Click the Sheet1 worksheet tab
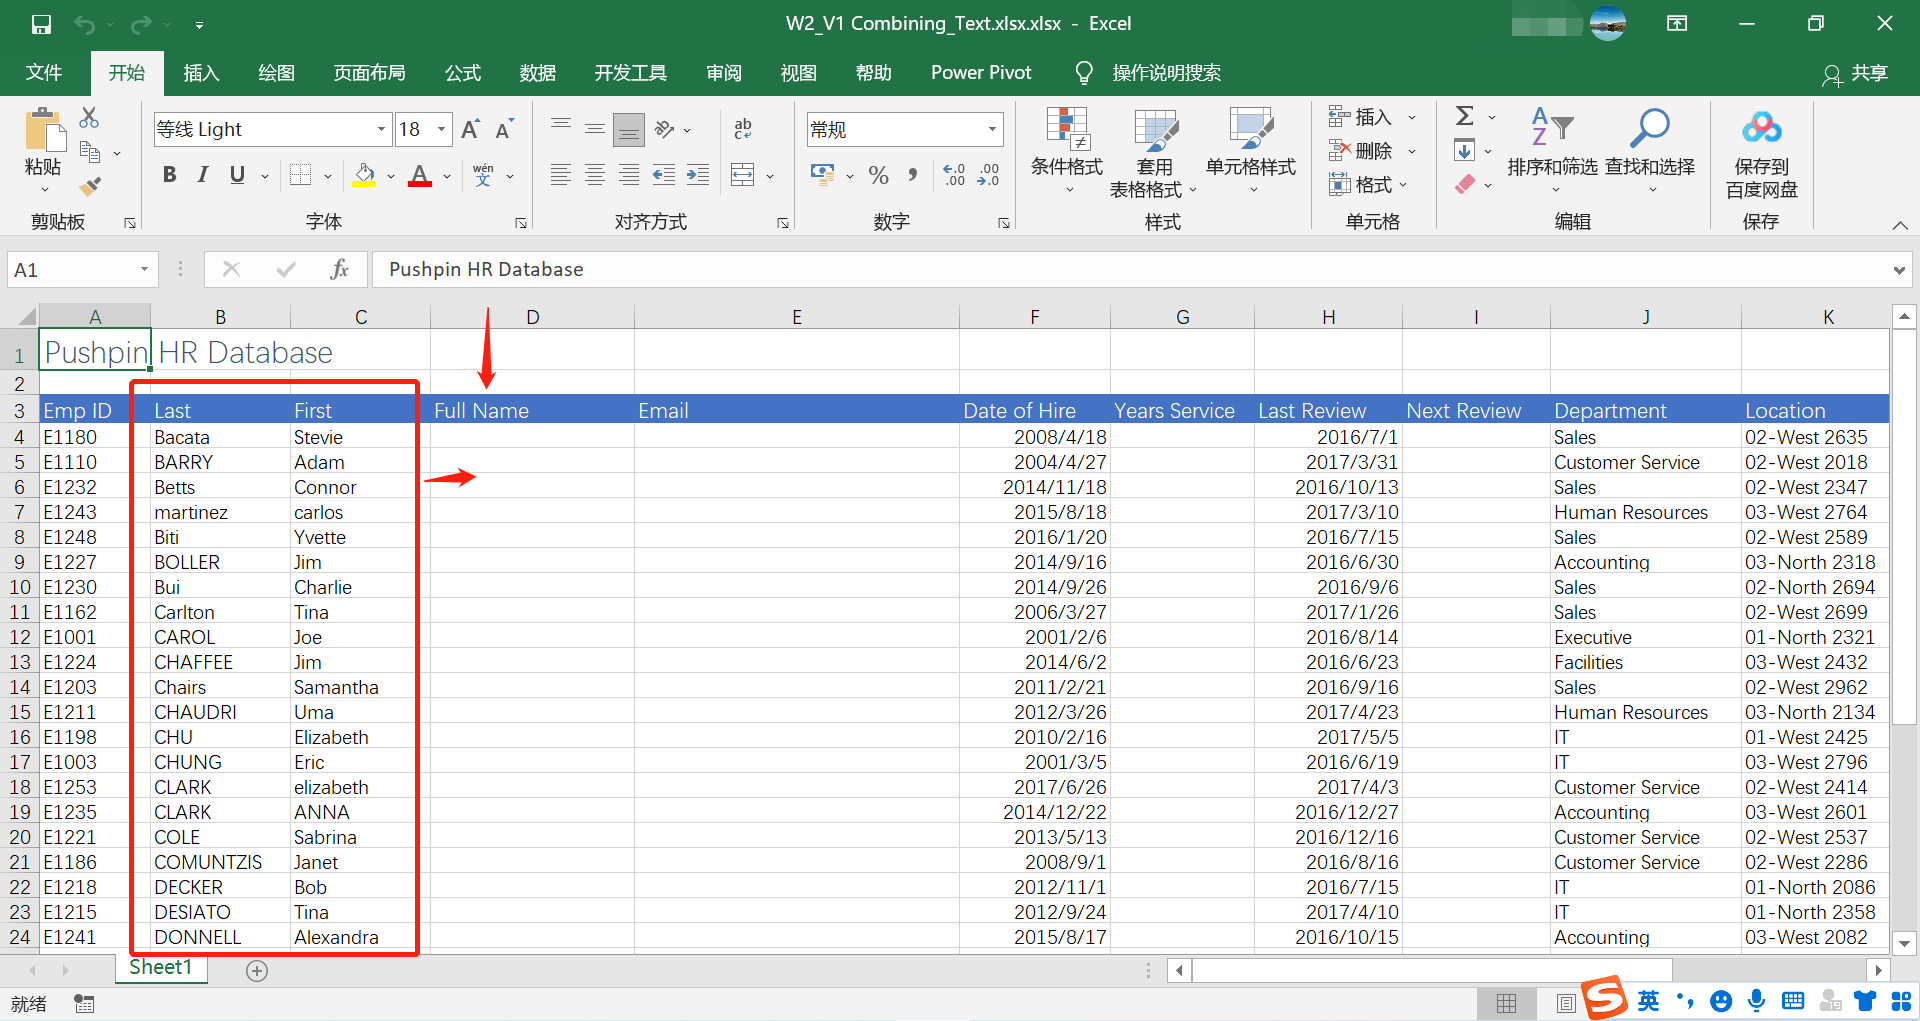The image size is (1920, 1021). coord(161,967)
